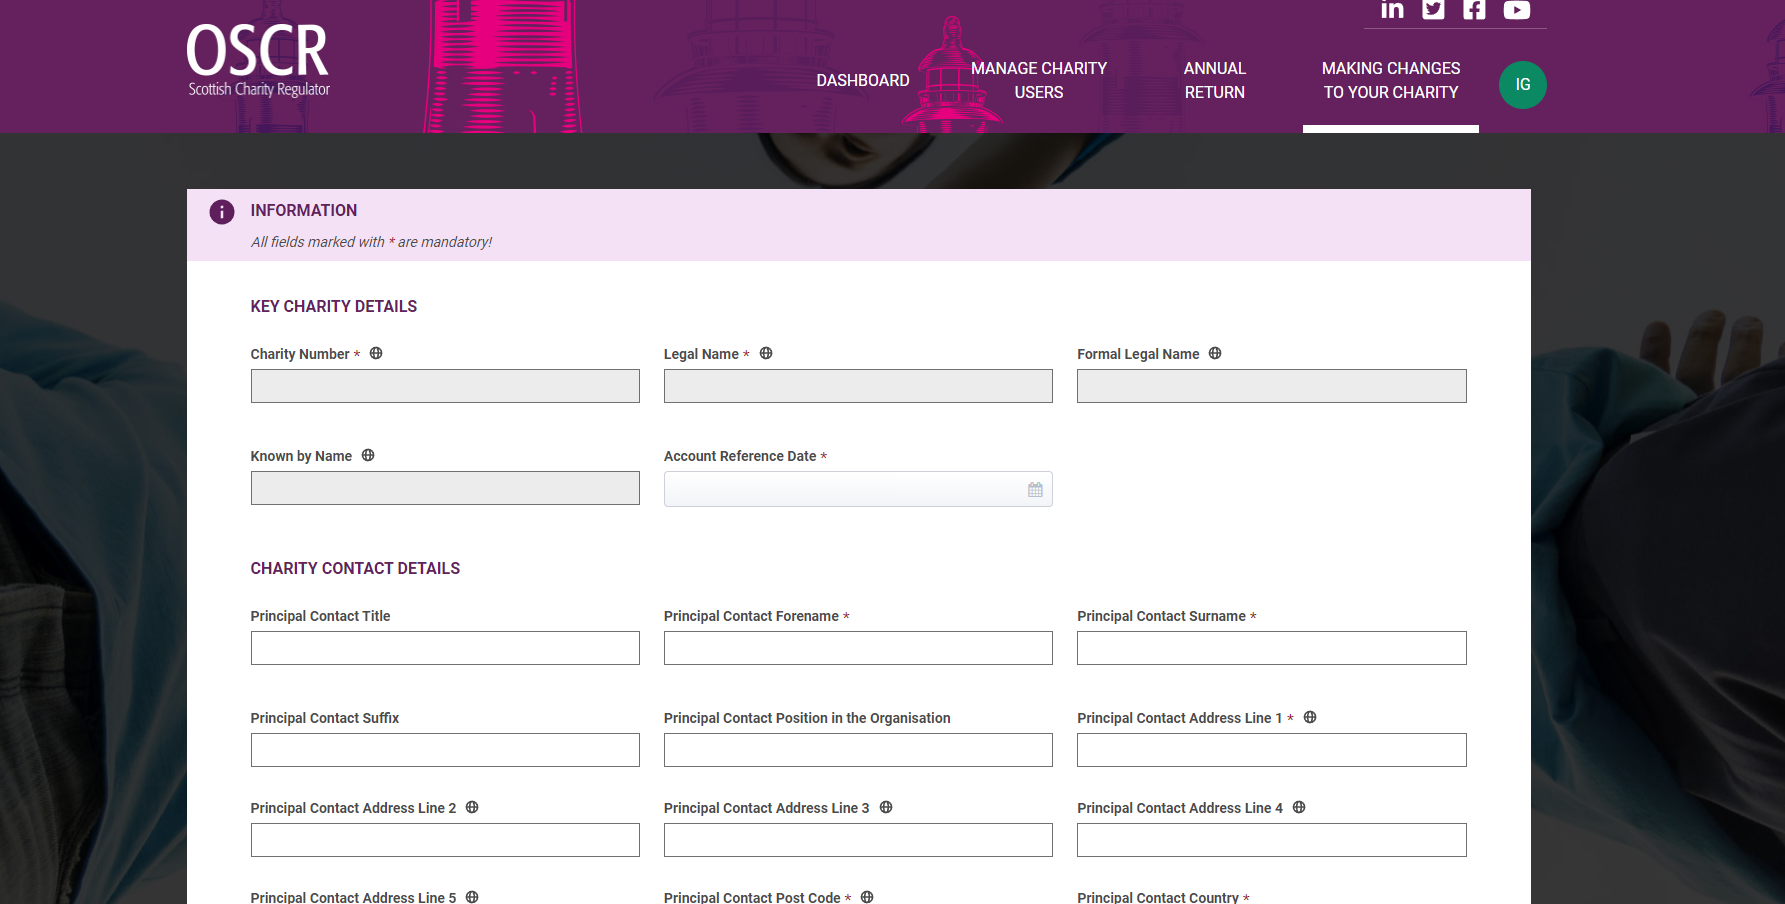Open the YouTube social icon
This screenshot has height=904, width=1785.
(x=1517, y=9)
